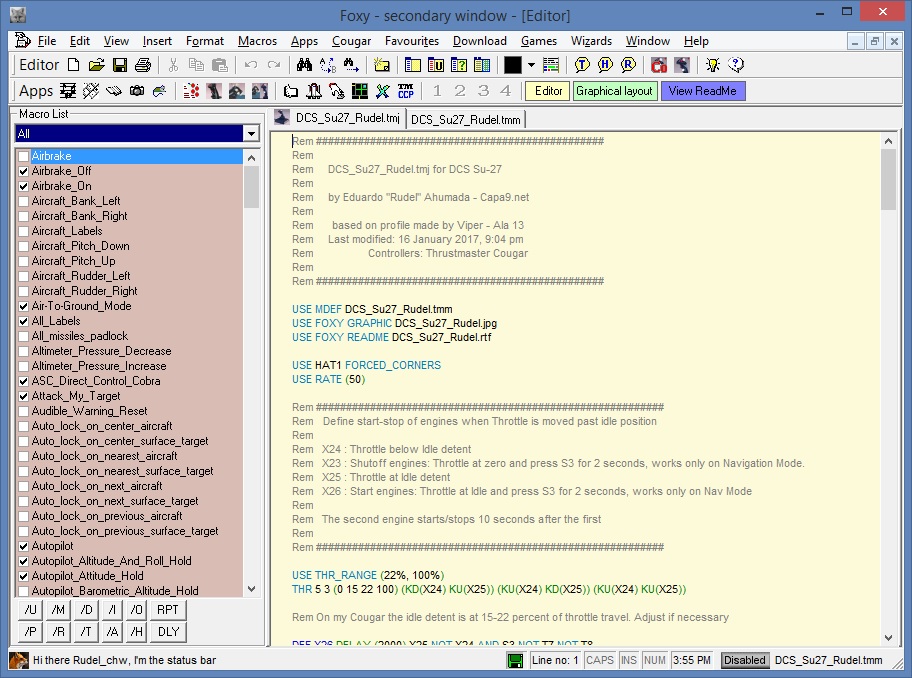Viewport: 912px width, 678px height.
Task: Click the Print icon
Action: point(142,65)
